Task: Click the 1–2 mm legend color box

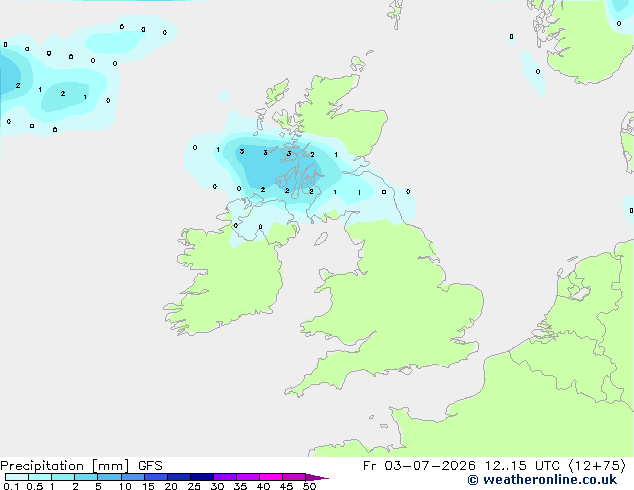Action: click(x=63, y=477)
